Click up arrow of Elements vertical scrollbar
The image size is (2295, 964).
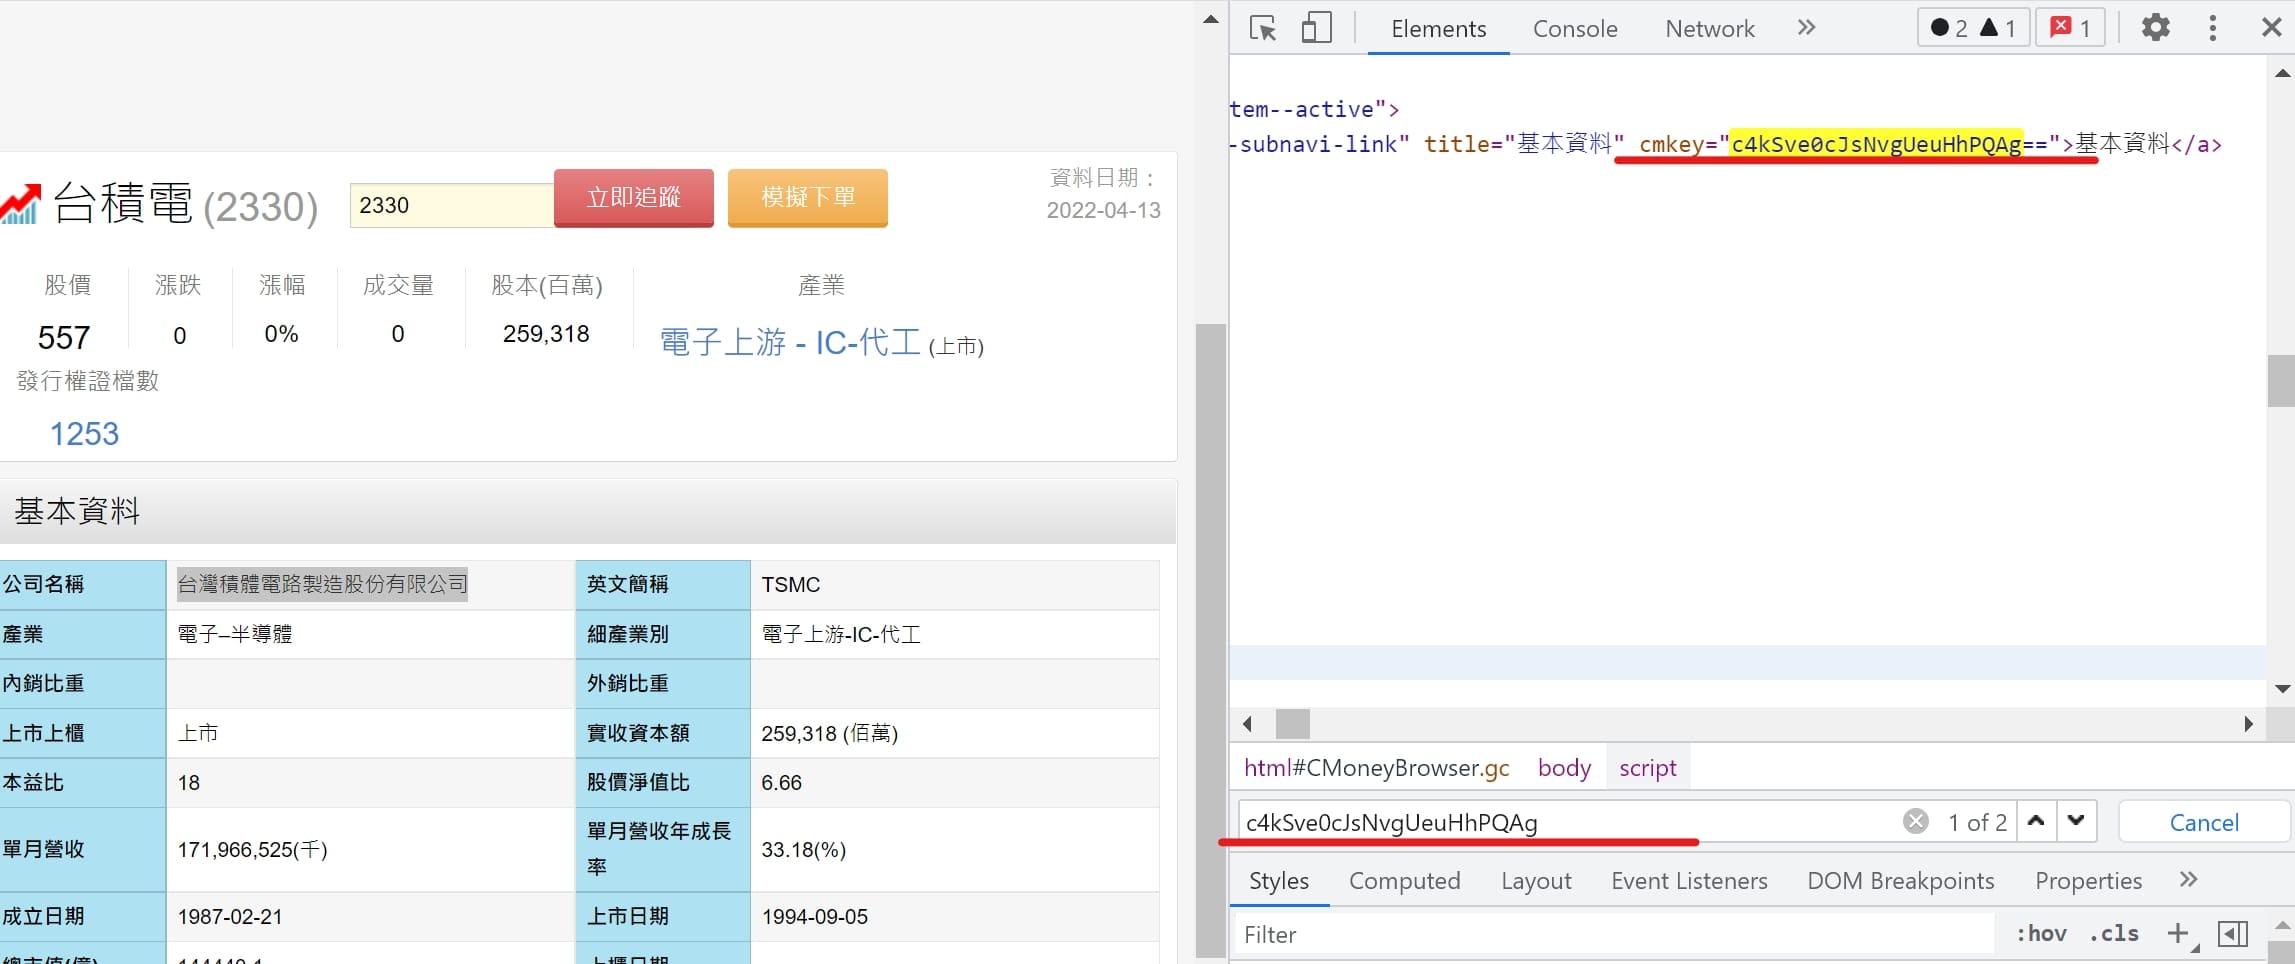pos(2281,73)
